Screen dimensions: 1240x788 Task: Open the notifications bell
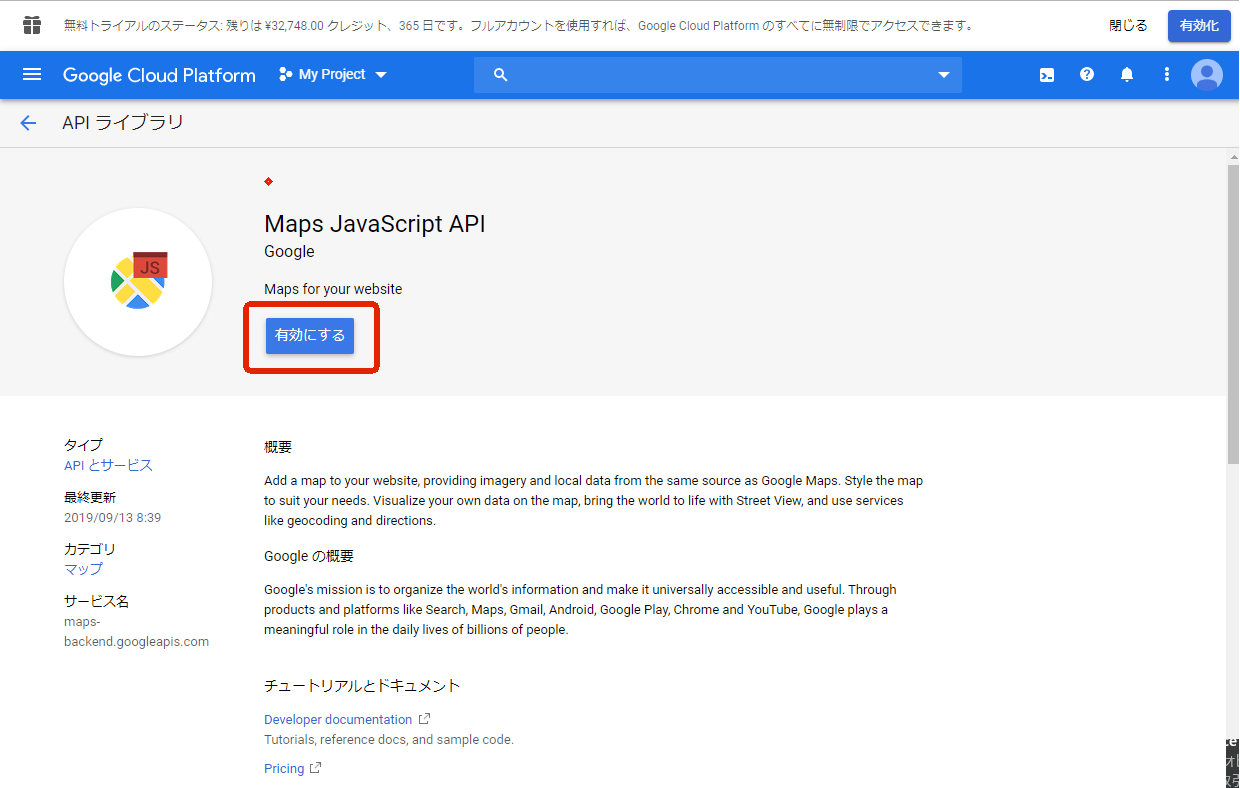pyautogui.click(x=1127, y=75)
